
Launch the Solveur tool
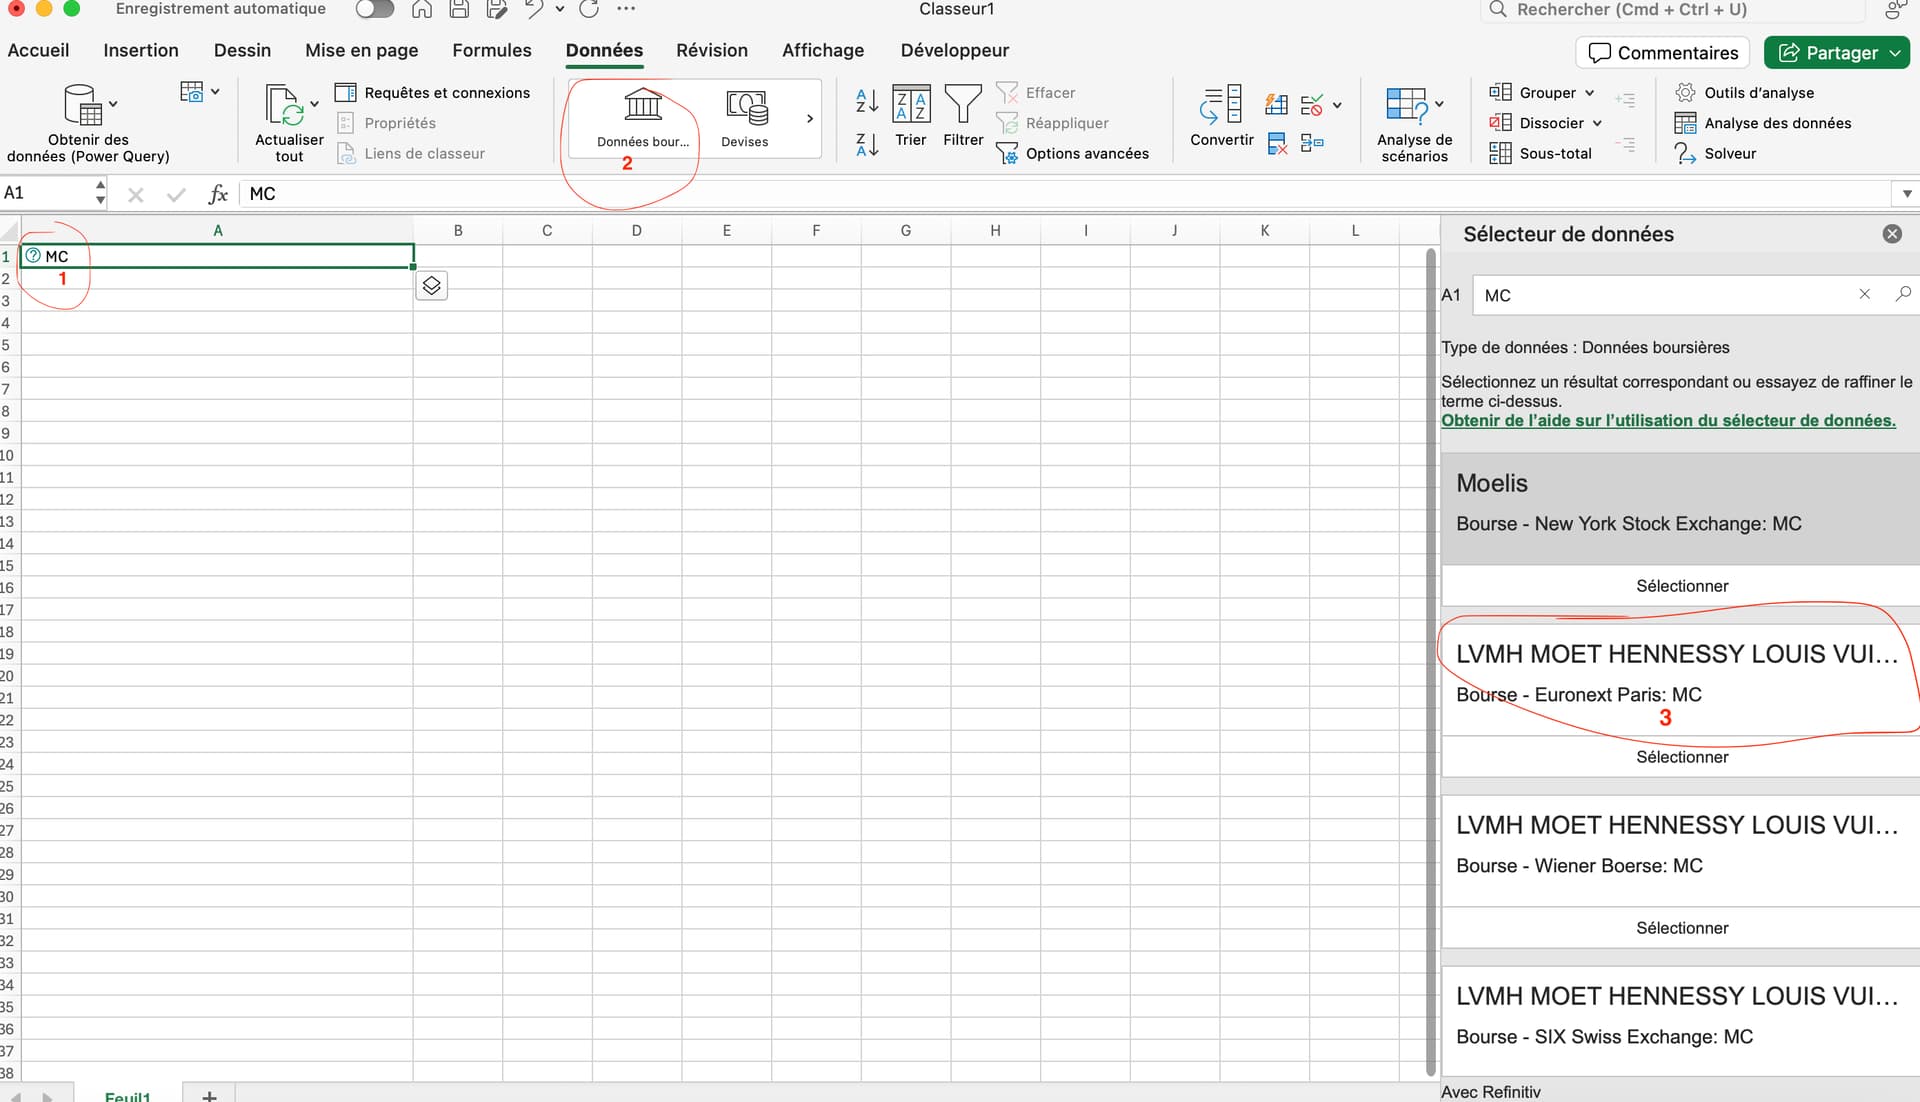point(1715,153)
